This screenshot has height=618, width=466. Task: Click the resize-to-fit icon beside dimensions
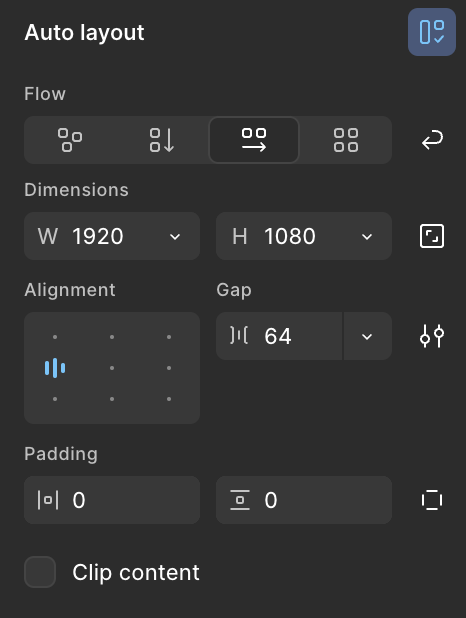(432, 236)
